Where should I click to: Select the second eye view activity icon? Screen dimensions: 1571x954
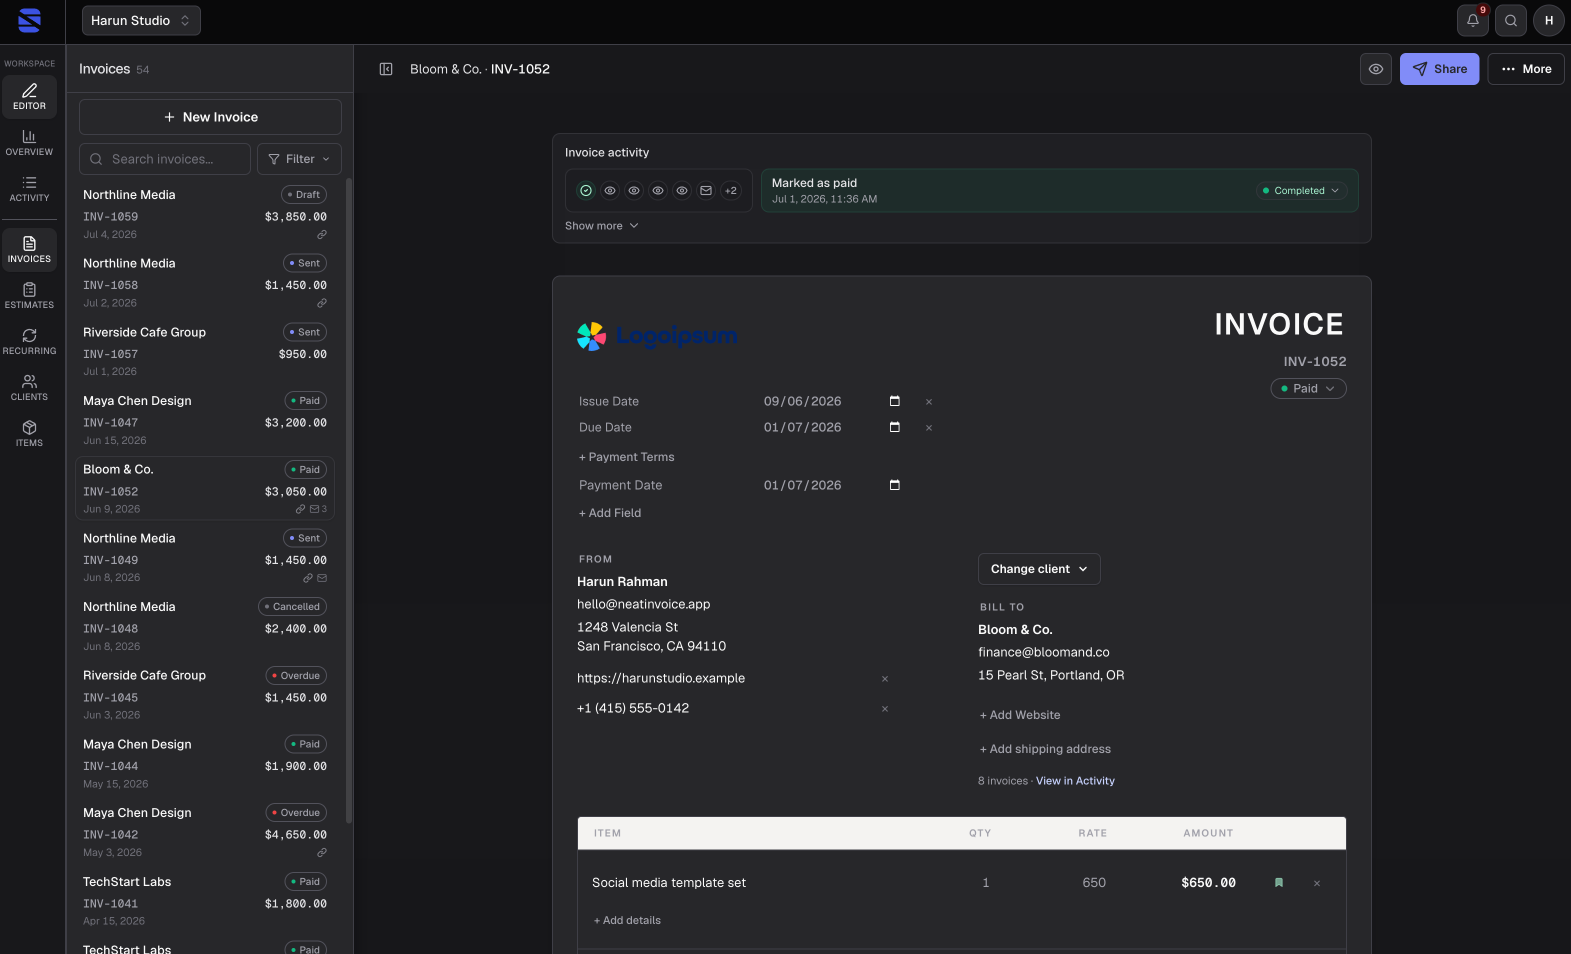coord(634,191)
